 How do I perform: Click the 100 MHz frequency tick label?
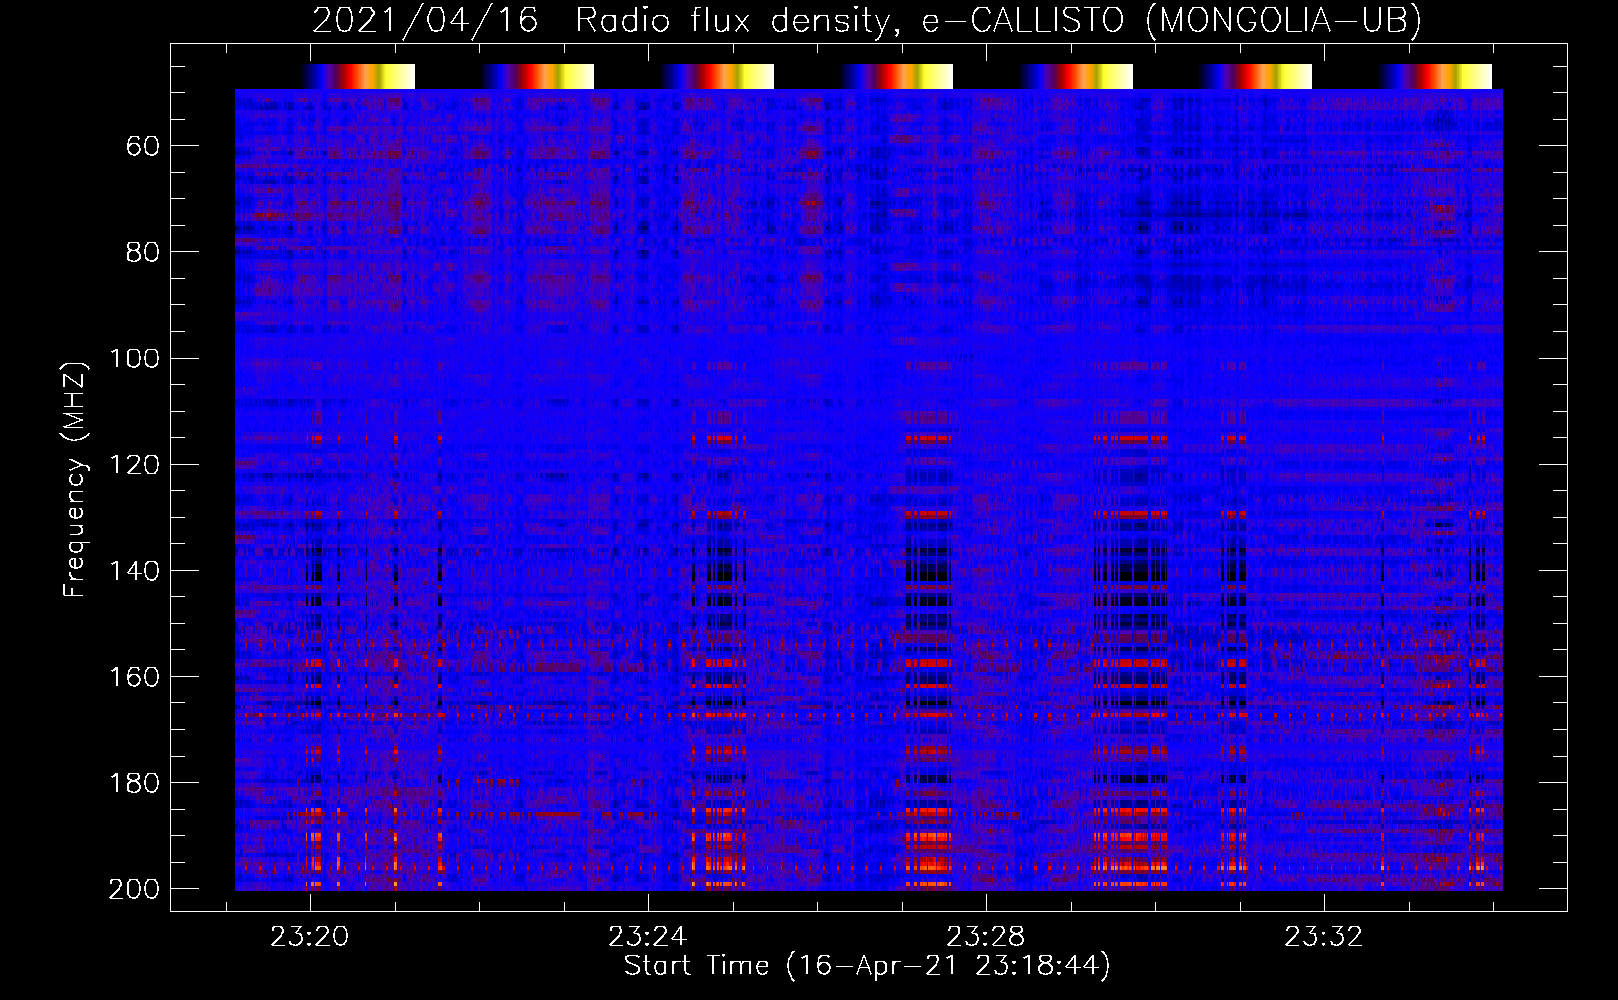pos(134,358)
